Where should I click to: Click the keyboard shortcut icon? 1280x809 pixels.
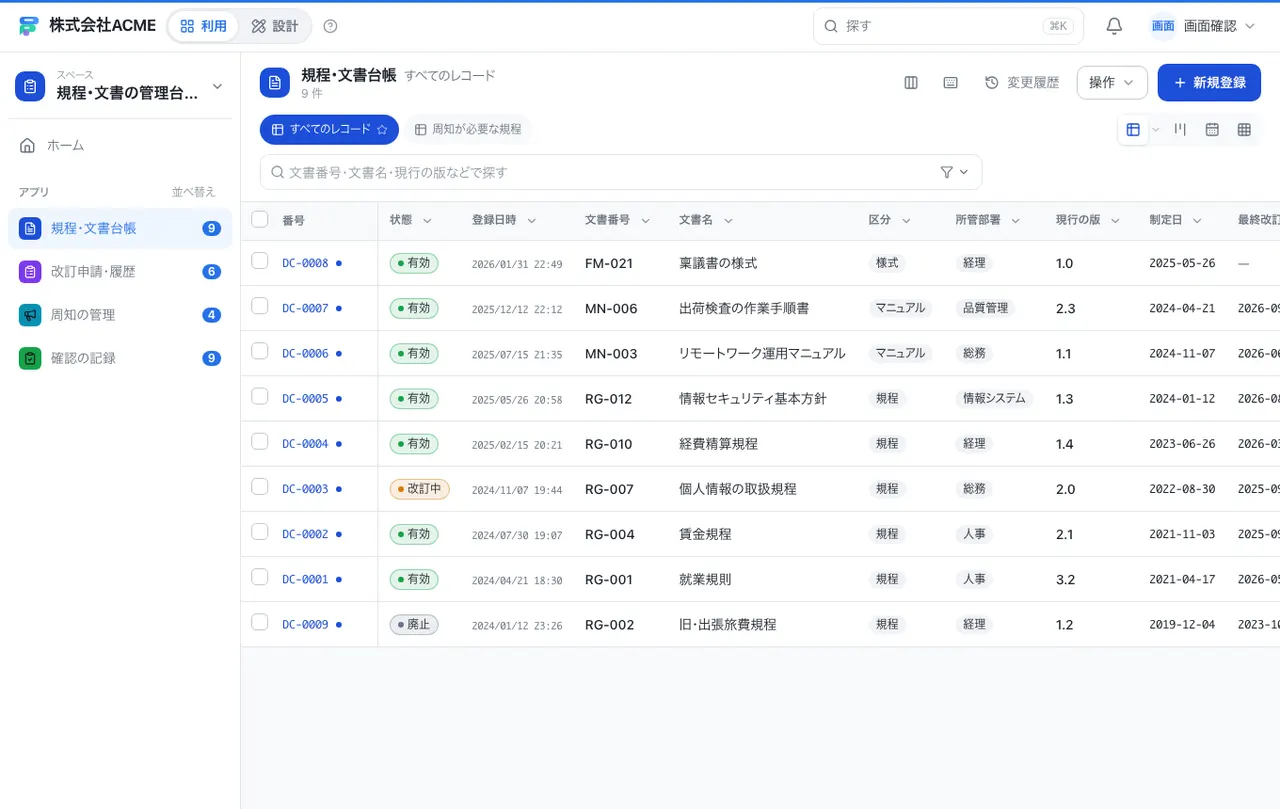[x=951, y=83]
